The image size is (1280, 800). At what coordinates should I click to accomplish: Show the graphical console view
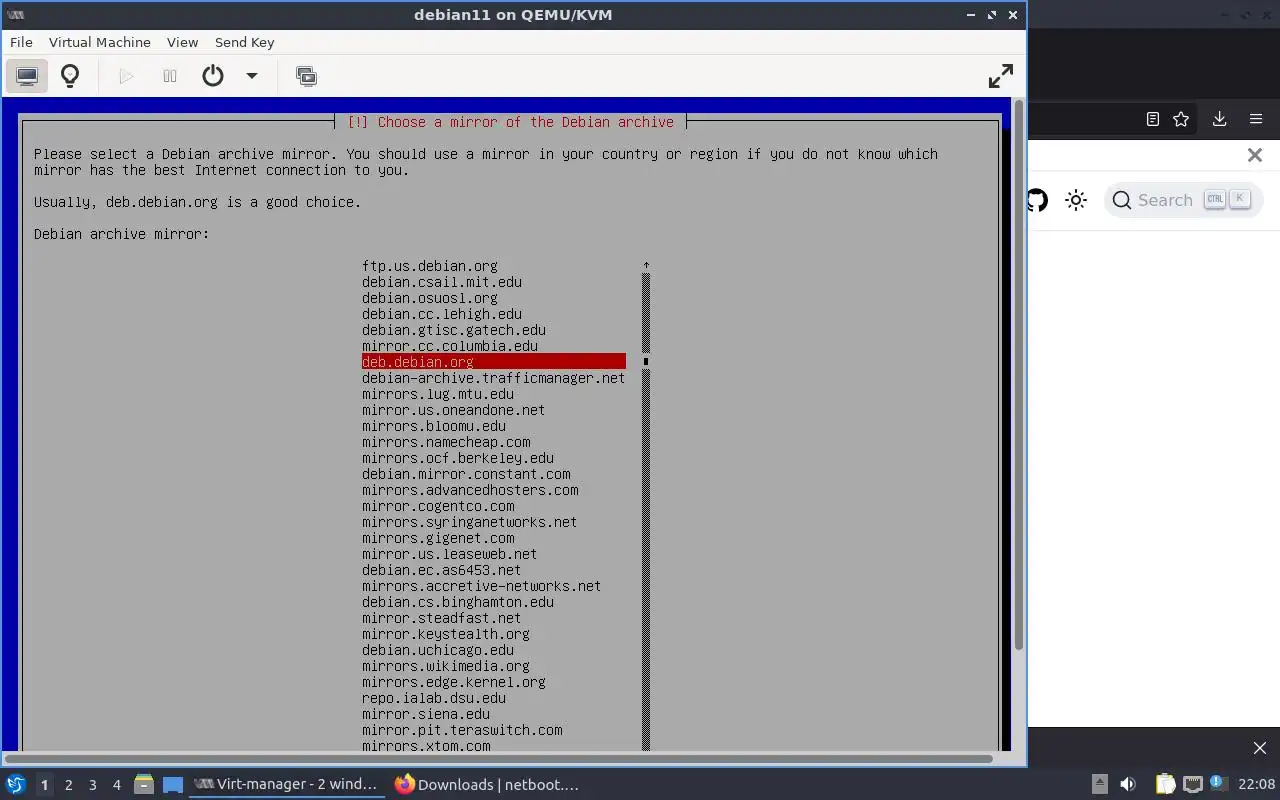(x=27, y=76)
